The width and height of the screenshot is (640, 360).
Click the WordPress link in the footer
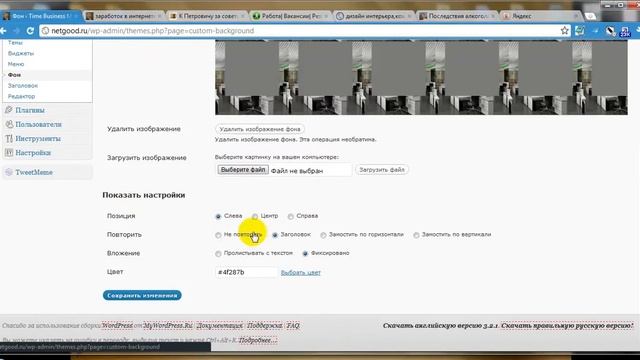click(x=117, y=326)
